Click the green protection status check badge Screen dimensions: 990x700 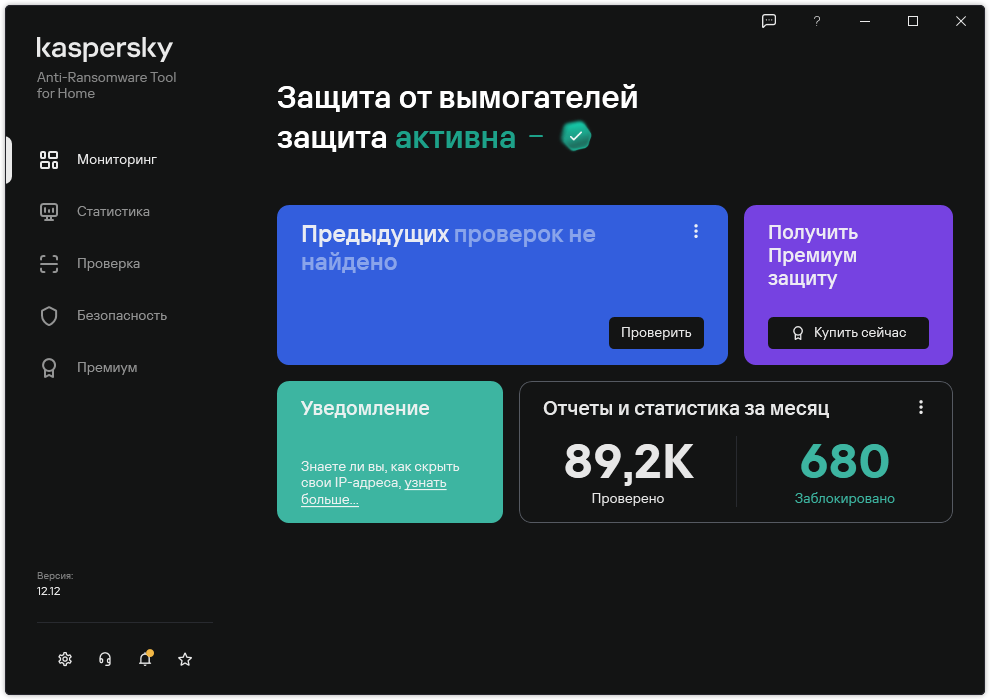[x=576, y=136]
